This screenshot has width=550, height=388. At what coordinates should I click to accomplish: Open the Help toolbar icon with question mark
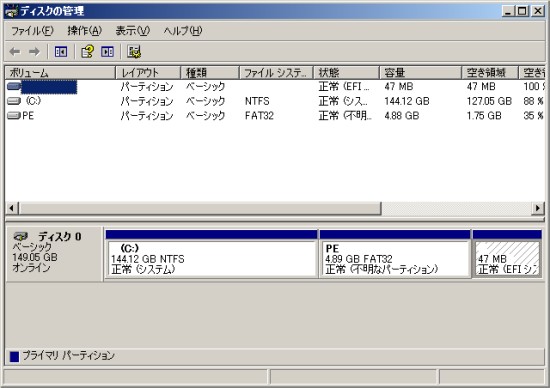[x=87, y=52]
